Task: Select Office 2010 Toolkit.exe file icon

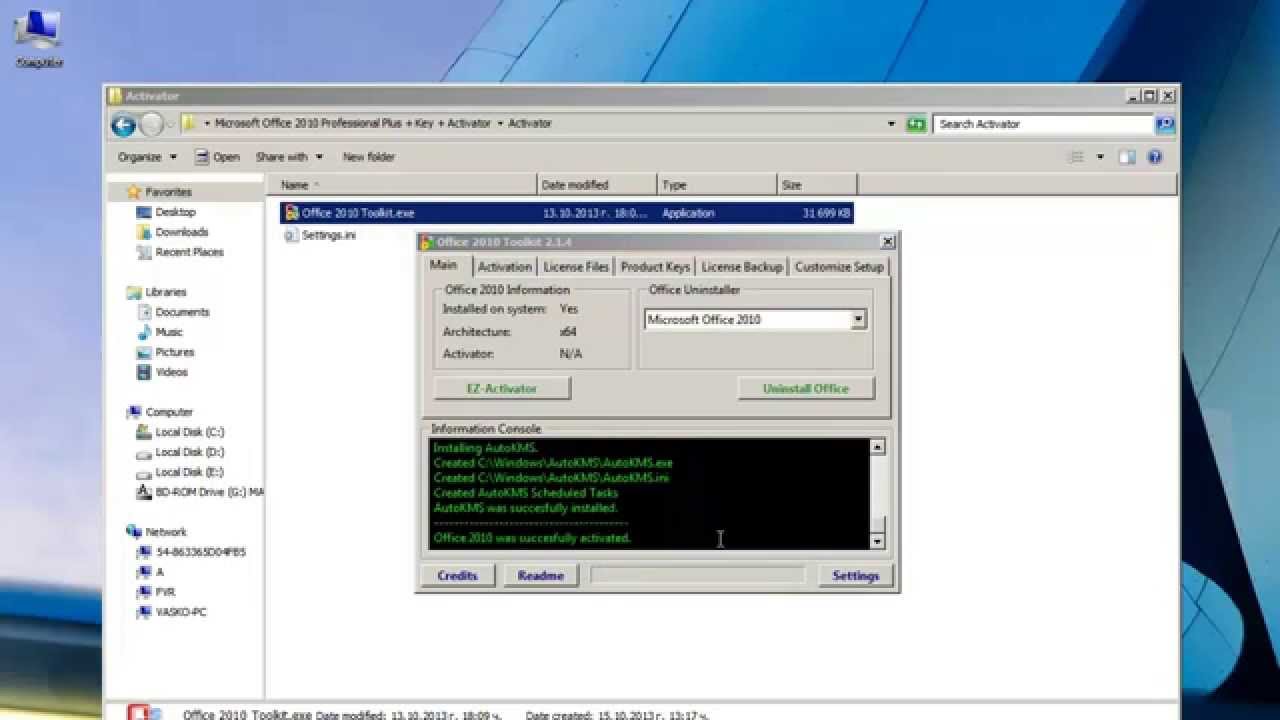Action: pyautogui.click(x=291, y=213)
